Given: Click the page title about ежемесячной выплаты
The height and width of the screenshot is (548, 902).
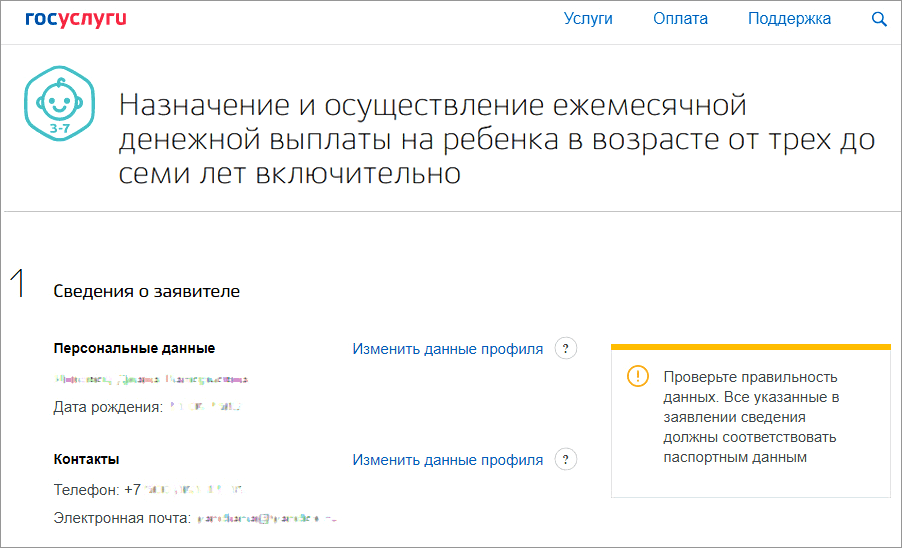Looking at the screenshot, I should pos(496,139).
